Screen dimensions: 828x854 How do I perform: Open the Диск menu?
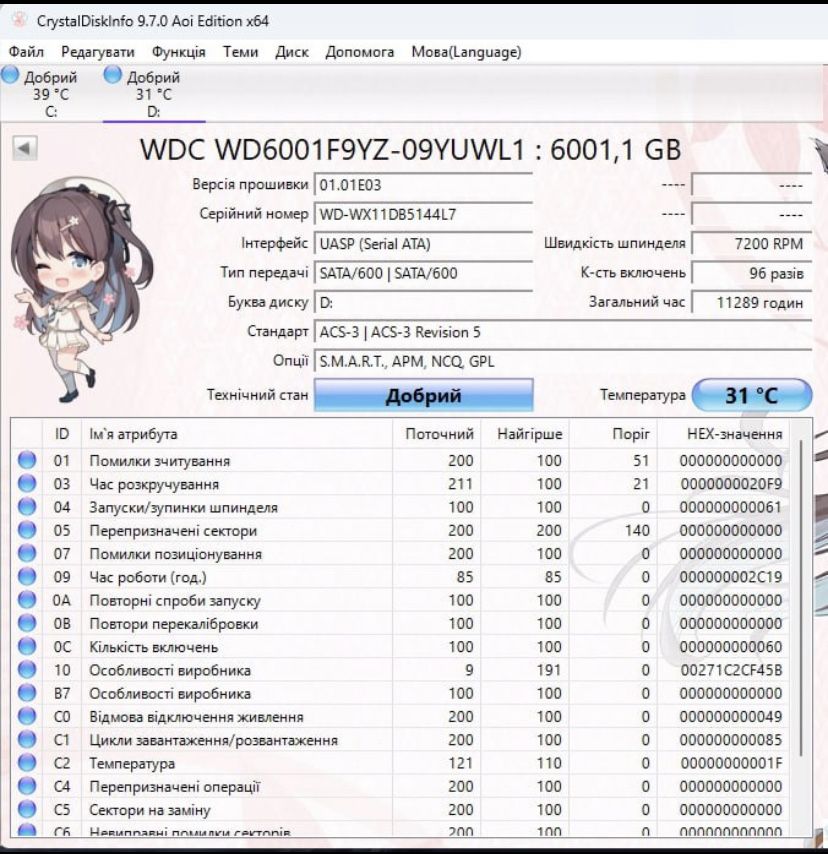tap(291, 52)
